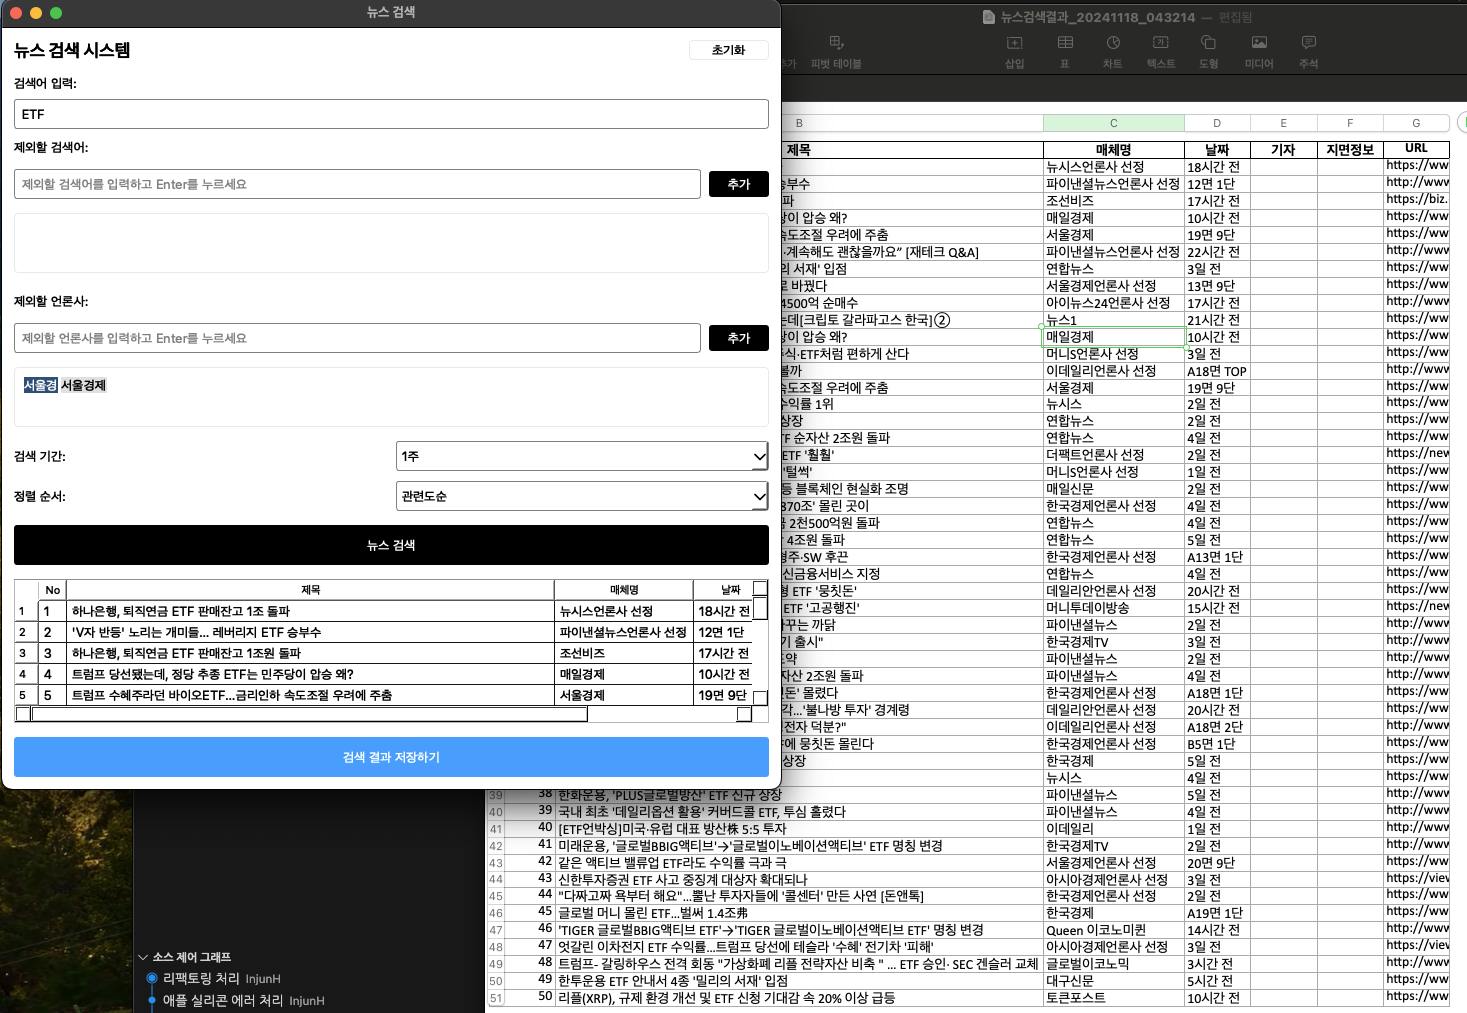Click the 제외할 언론사 input field

point(357,338)
